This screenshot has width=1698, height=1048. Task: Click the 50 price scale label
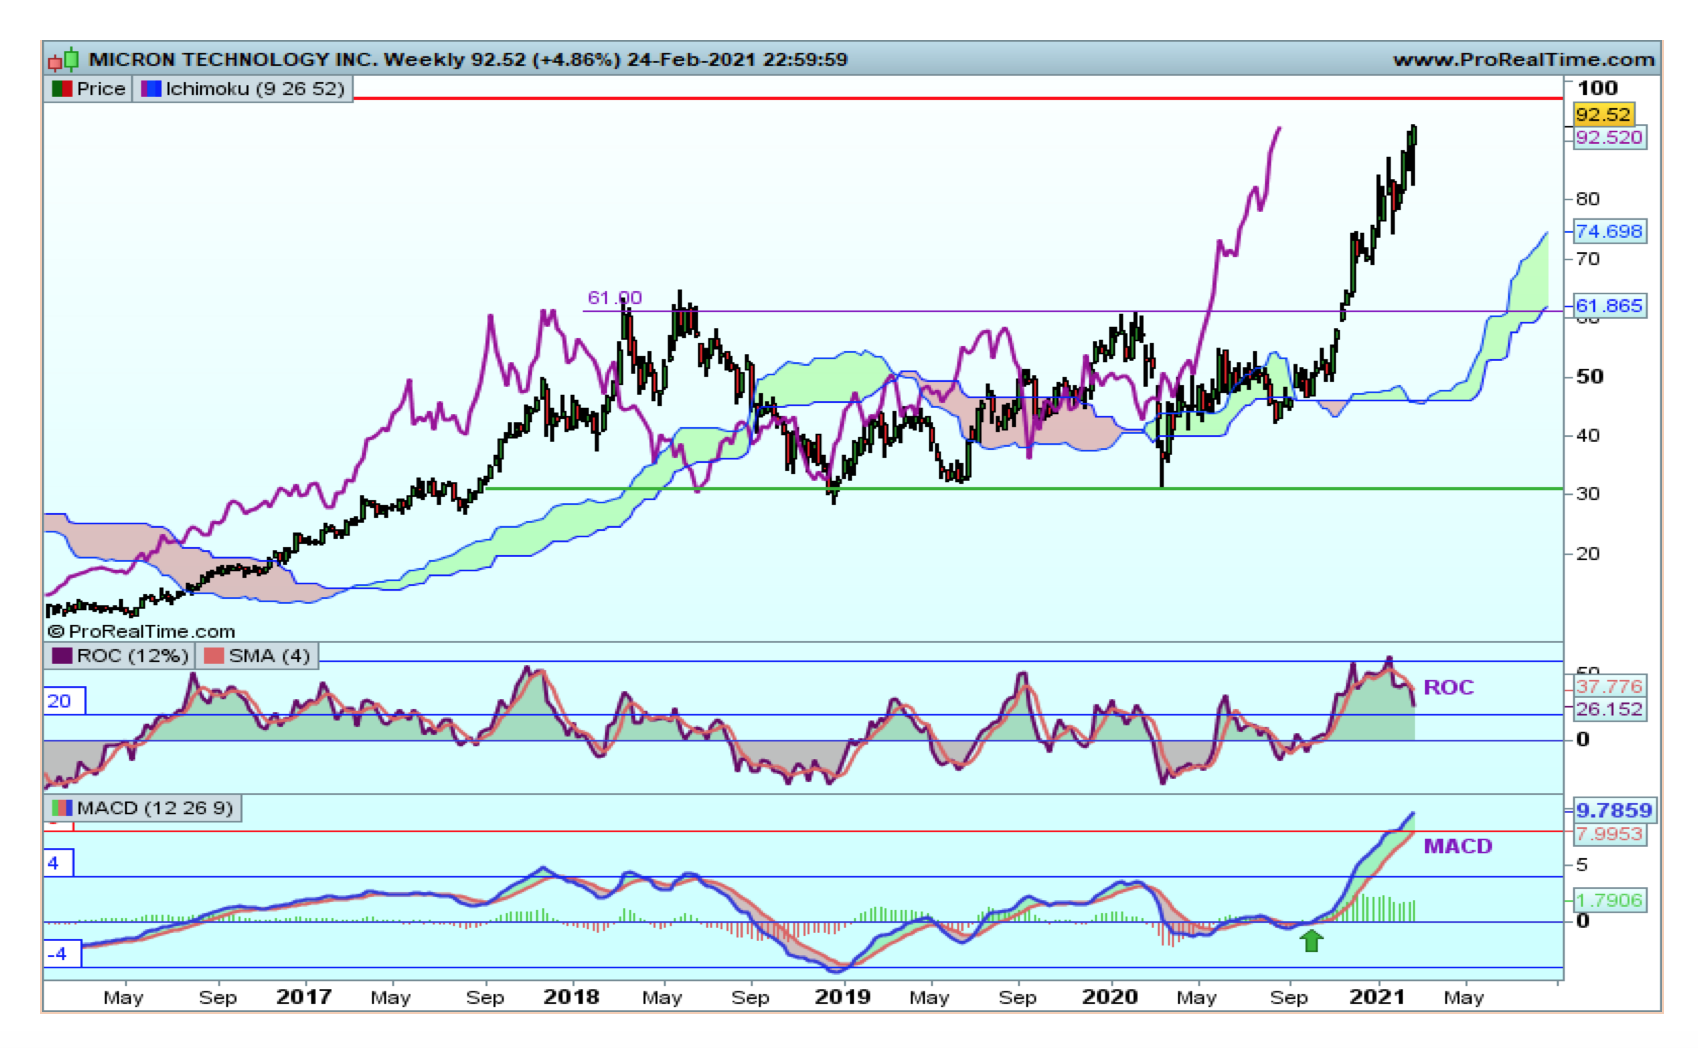tap(1590, 377)
